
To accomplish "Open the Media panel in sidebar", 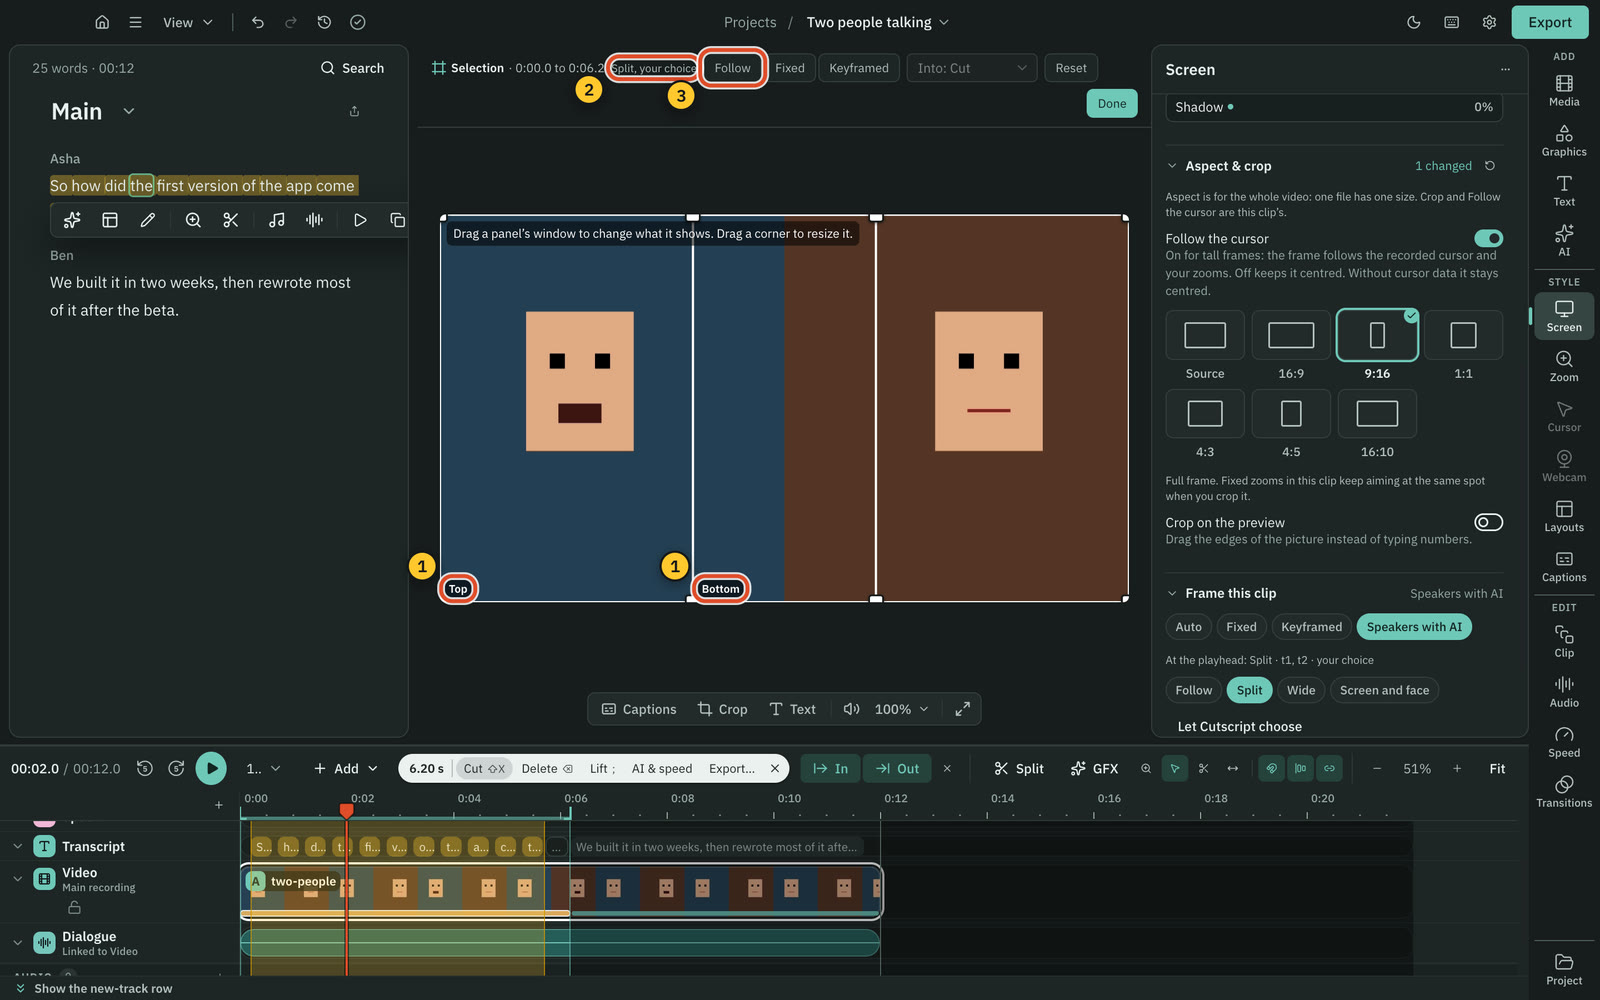I will pos(1564,90).
